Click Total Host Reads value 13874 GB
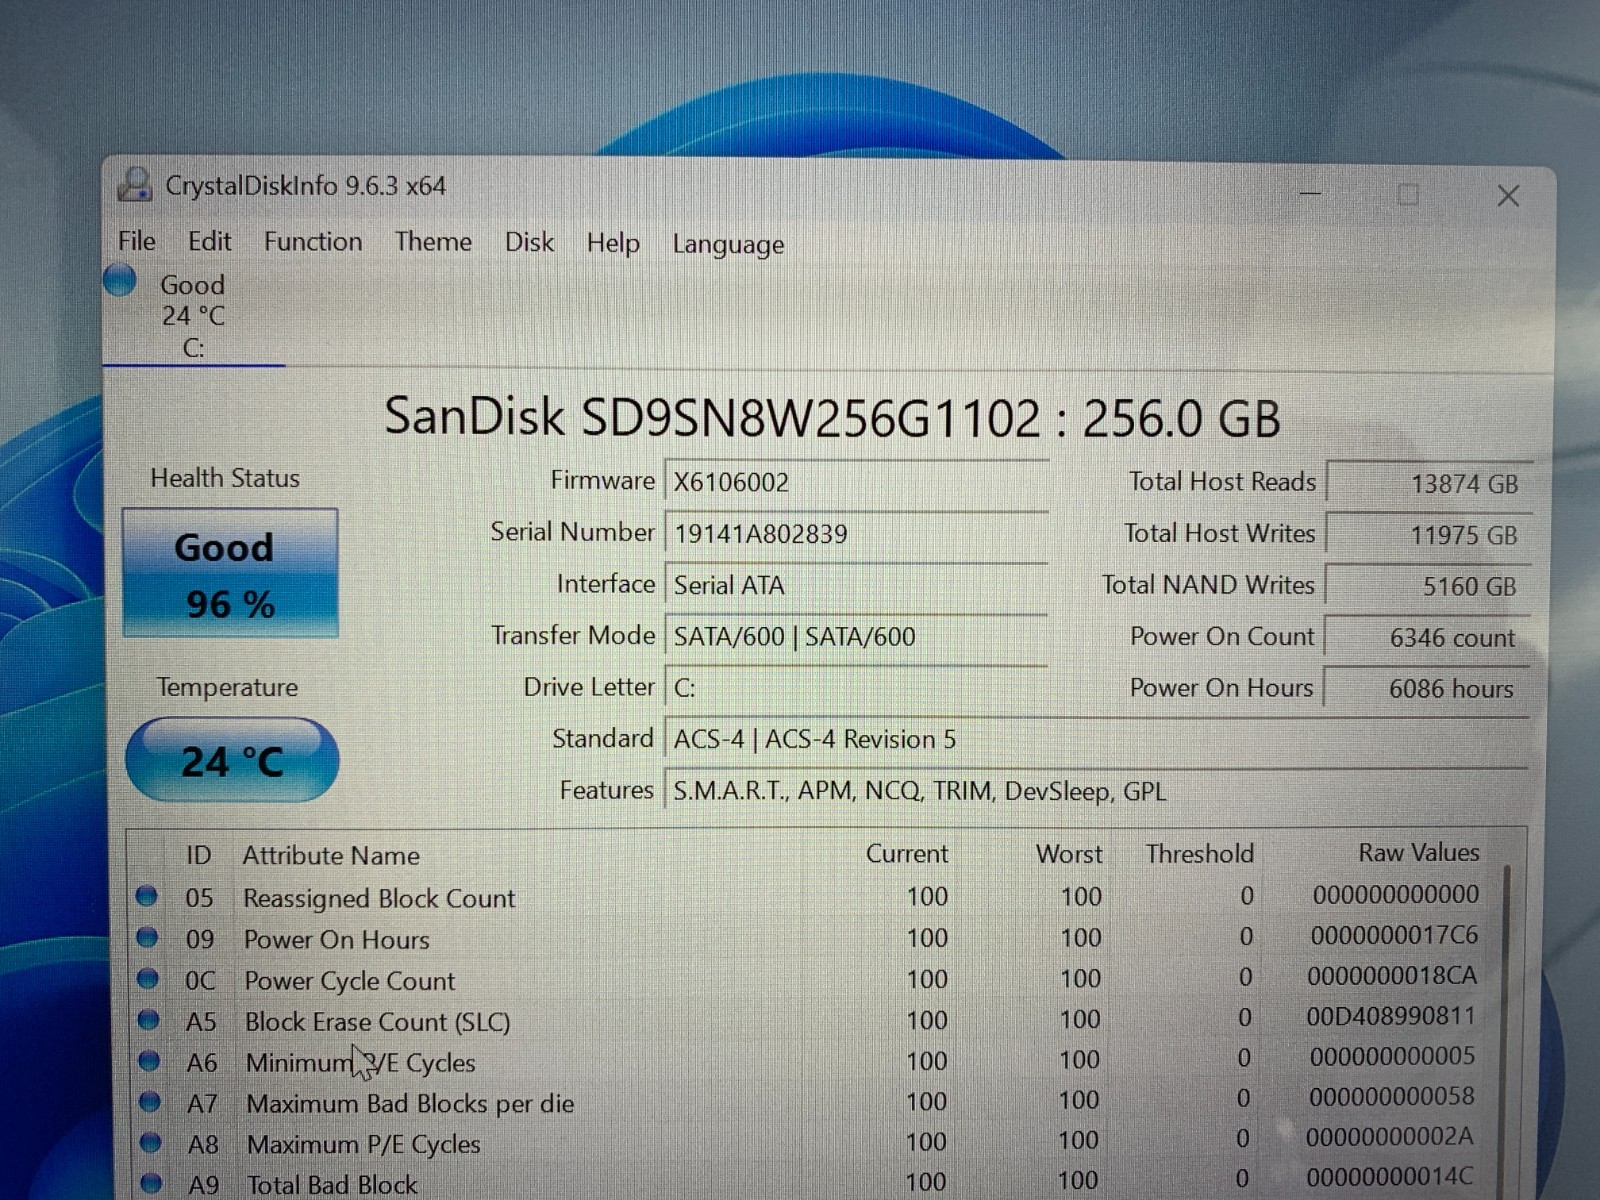 click(1428, 483)
